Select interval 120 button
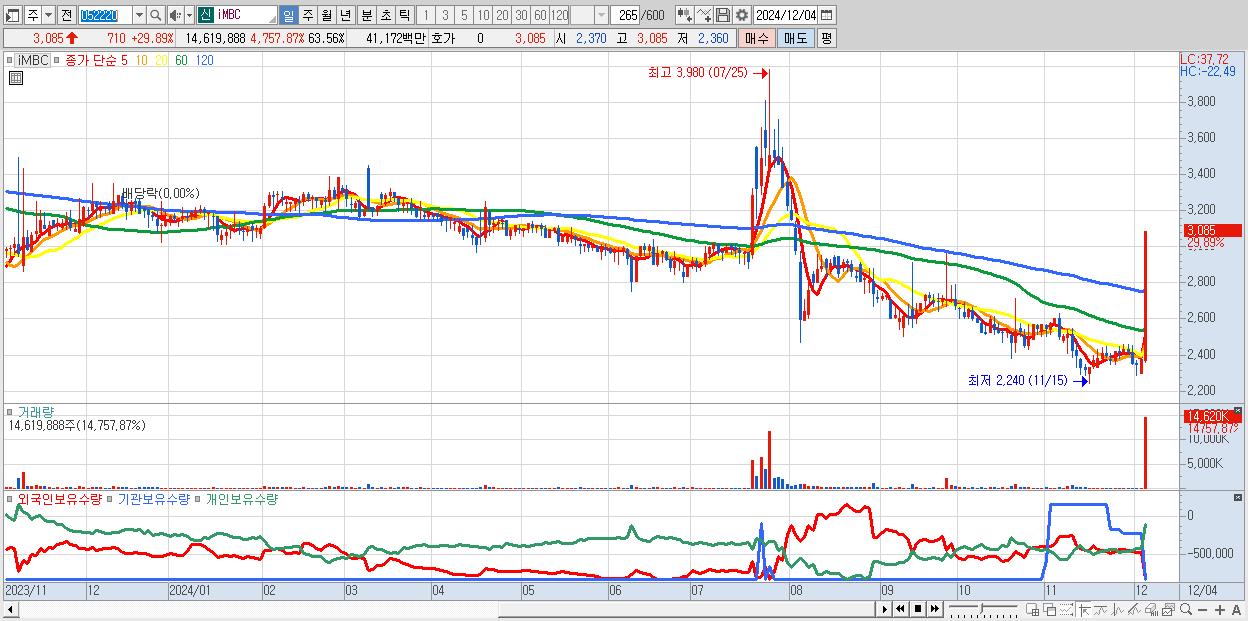Screen dimensions: 1248x621 [560, 15]
